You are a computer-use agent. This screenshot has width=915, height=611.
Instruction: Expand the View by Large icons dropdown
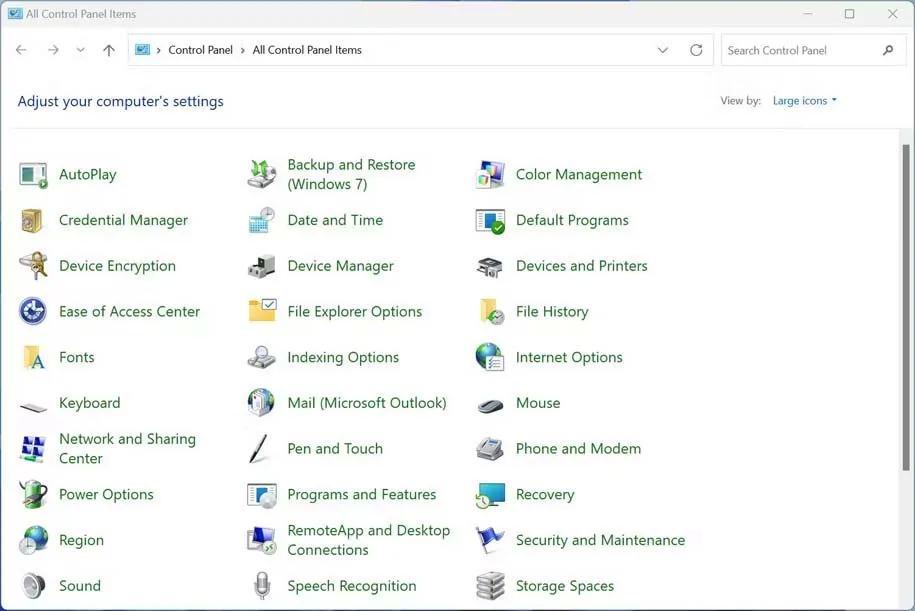804,101
